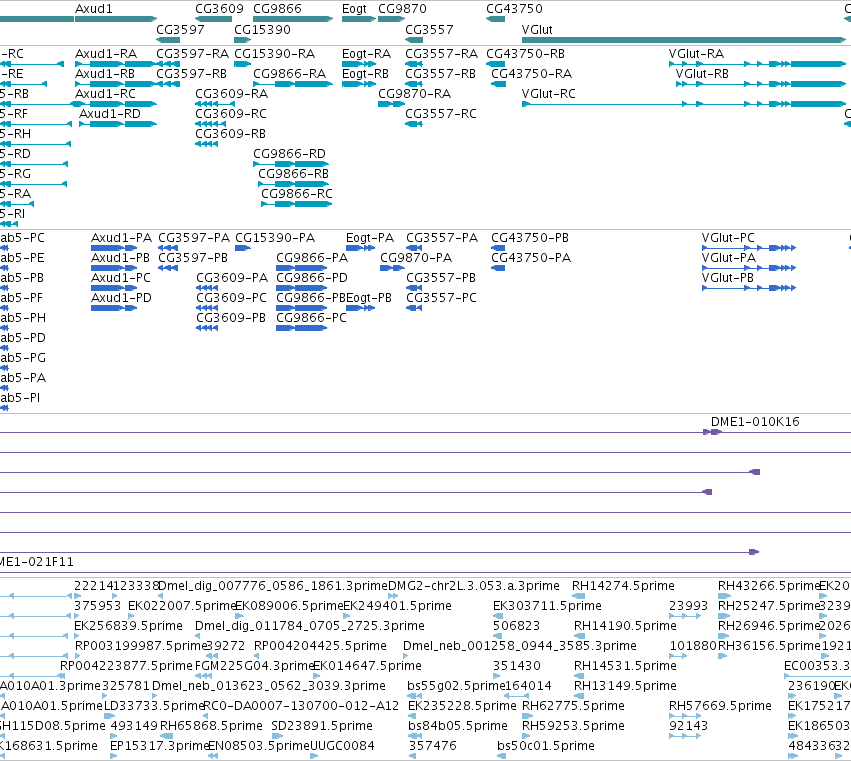
Task: Click transcript CG9870-RA
Action: coord(415,94)
